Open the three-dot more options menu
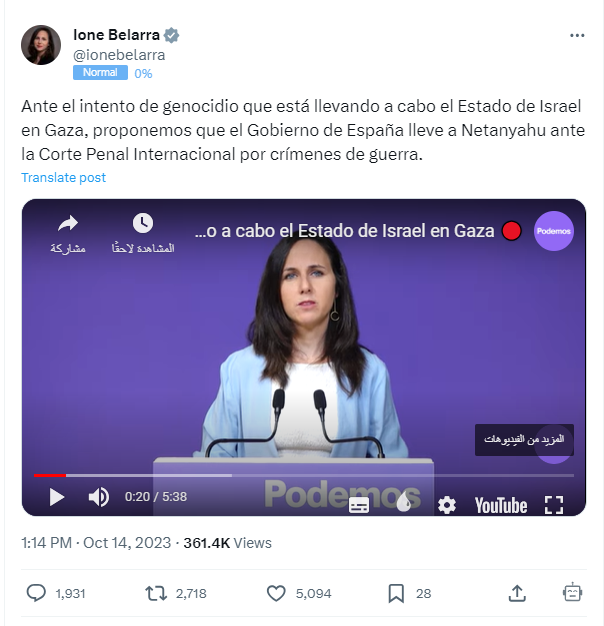 [x=577, y=36]
